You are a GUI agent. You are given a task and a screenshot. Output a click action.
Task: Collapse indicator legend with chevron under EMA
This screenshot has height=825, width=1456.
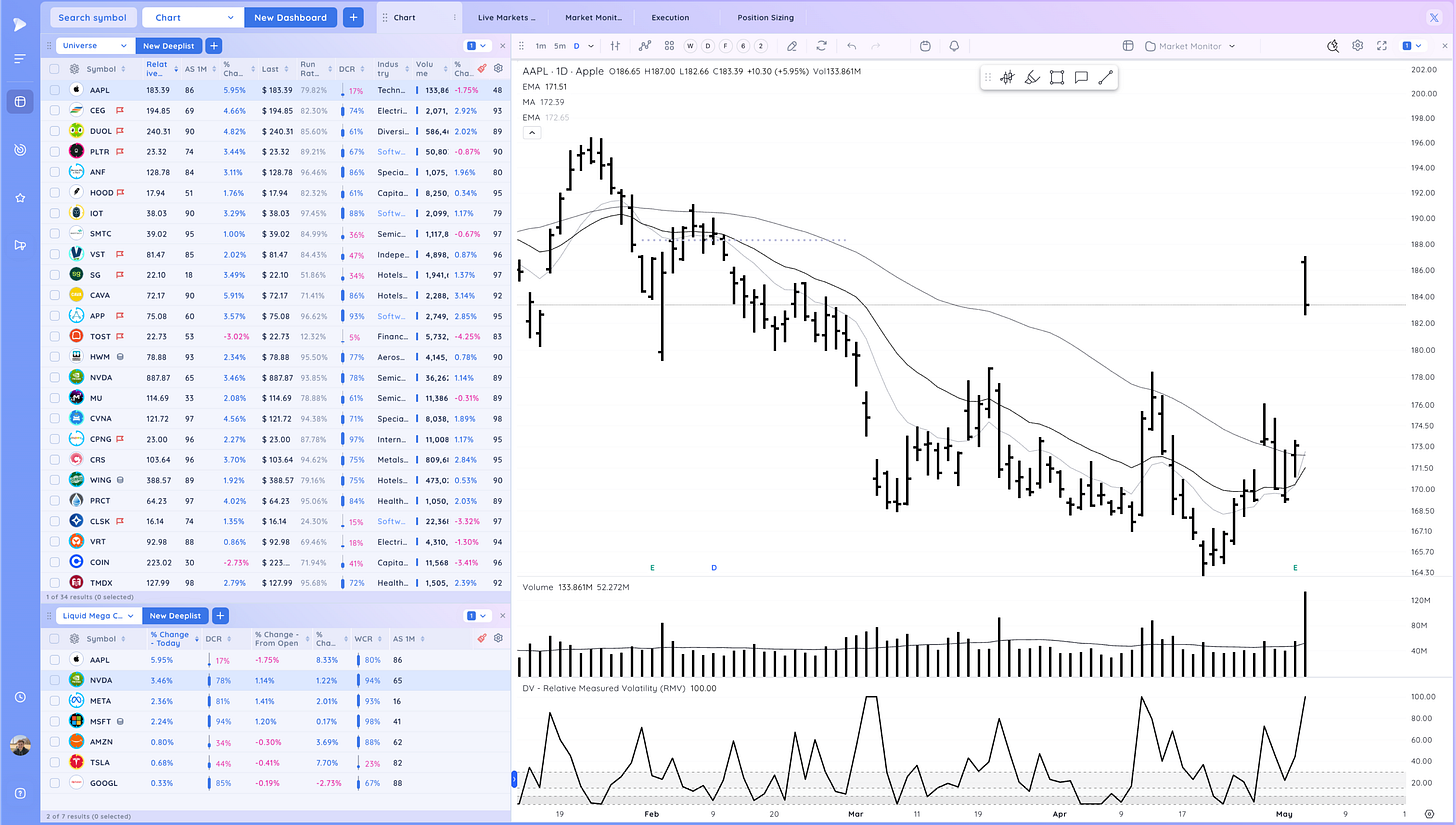532,132
